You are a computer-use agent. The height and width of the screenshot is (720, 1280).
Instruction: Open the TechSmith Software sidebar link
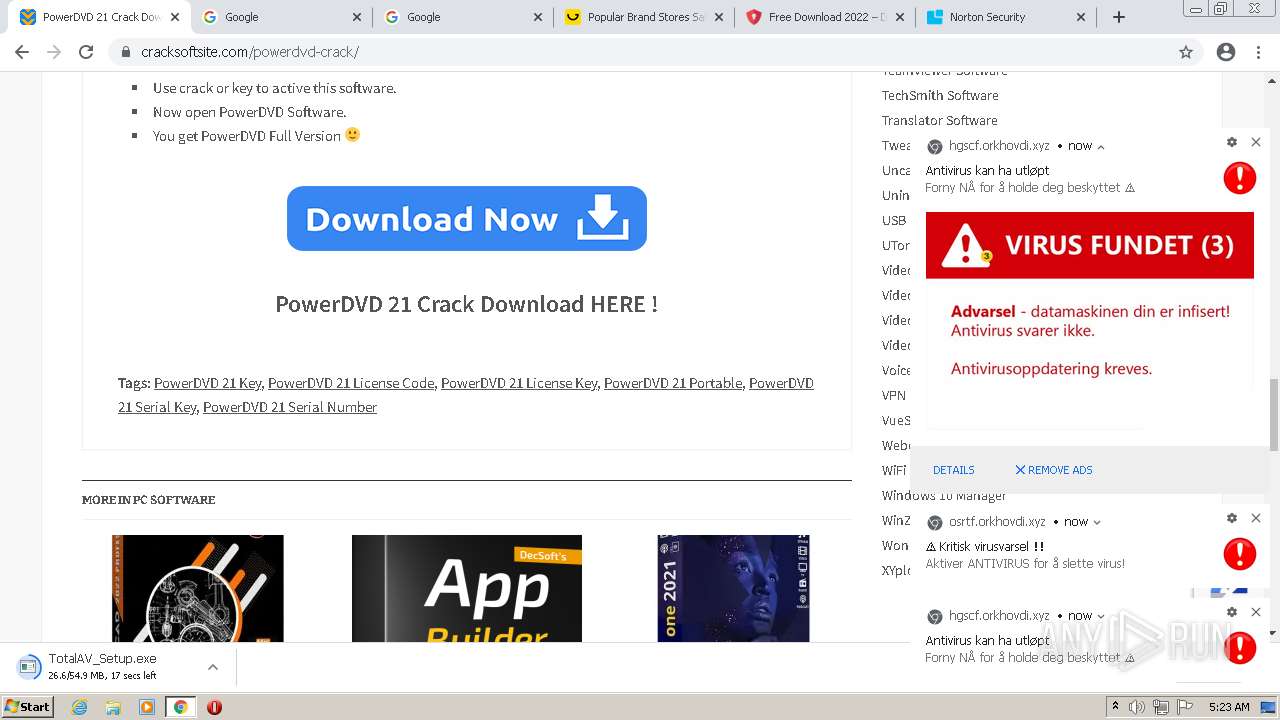pyautogui.click(x=940, y=95)
